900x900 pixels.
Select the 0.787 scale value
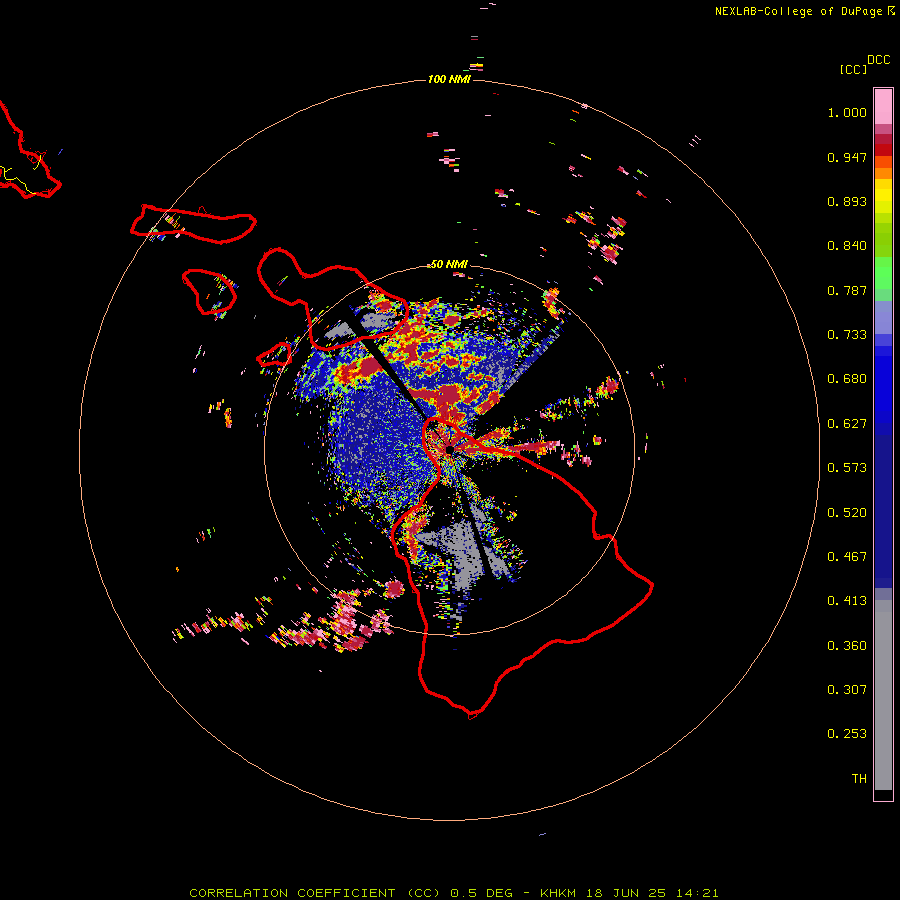point(847,290)
